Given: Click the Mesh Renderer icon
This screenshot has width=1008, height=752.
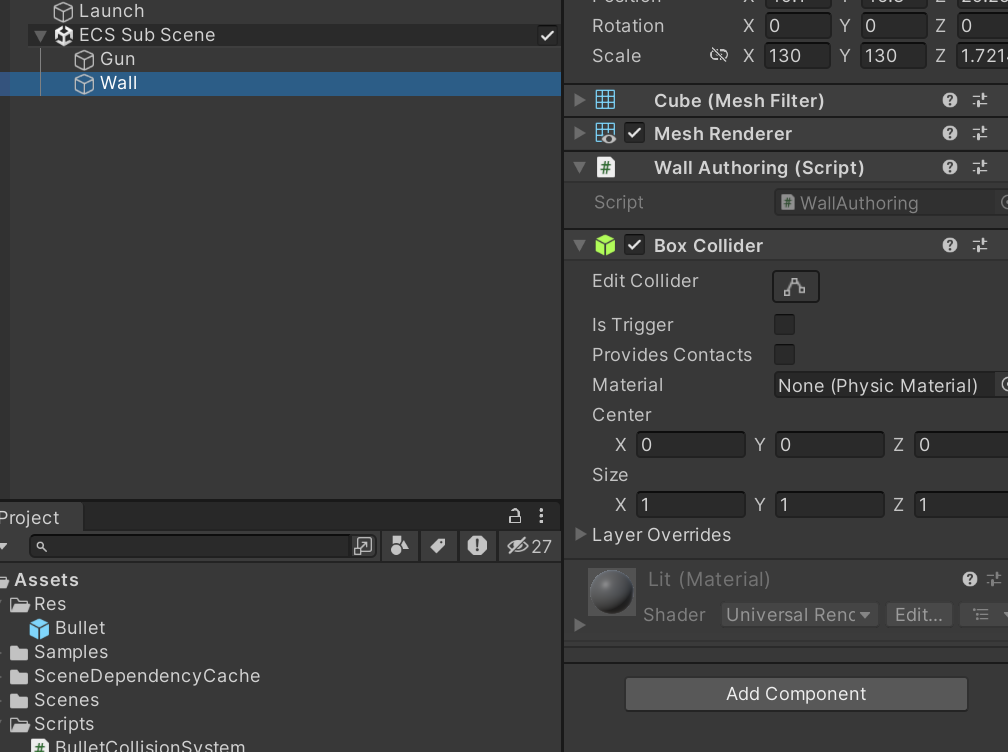Looking at the screenshot, I should 605,133.
